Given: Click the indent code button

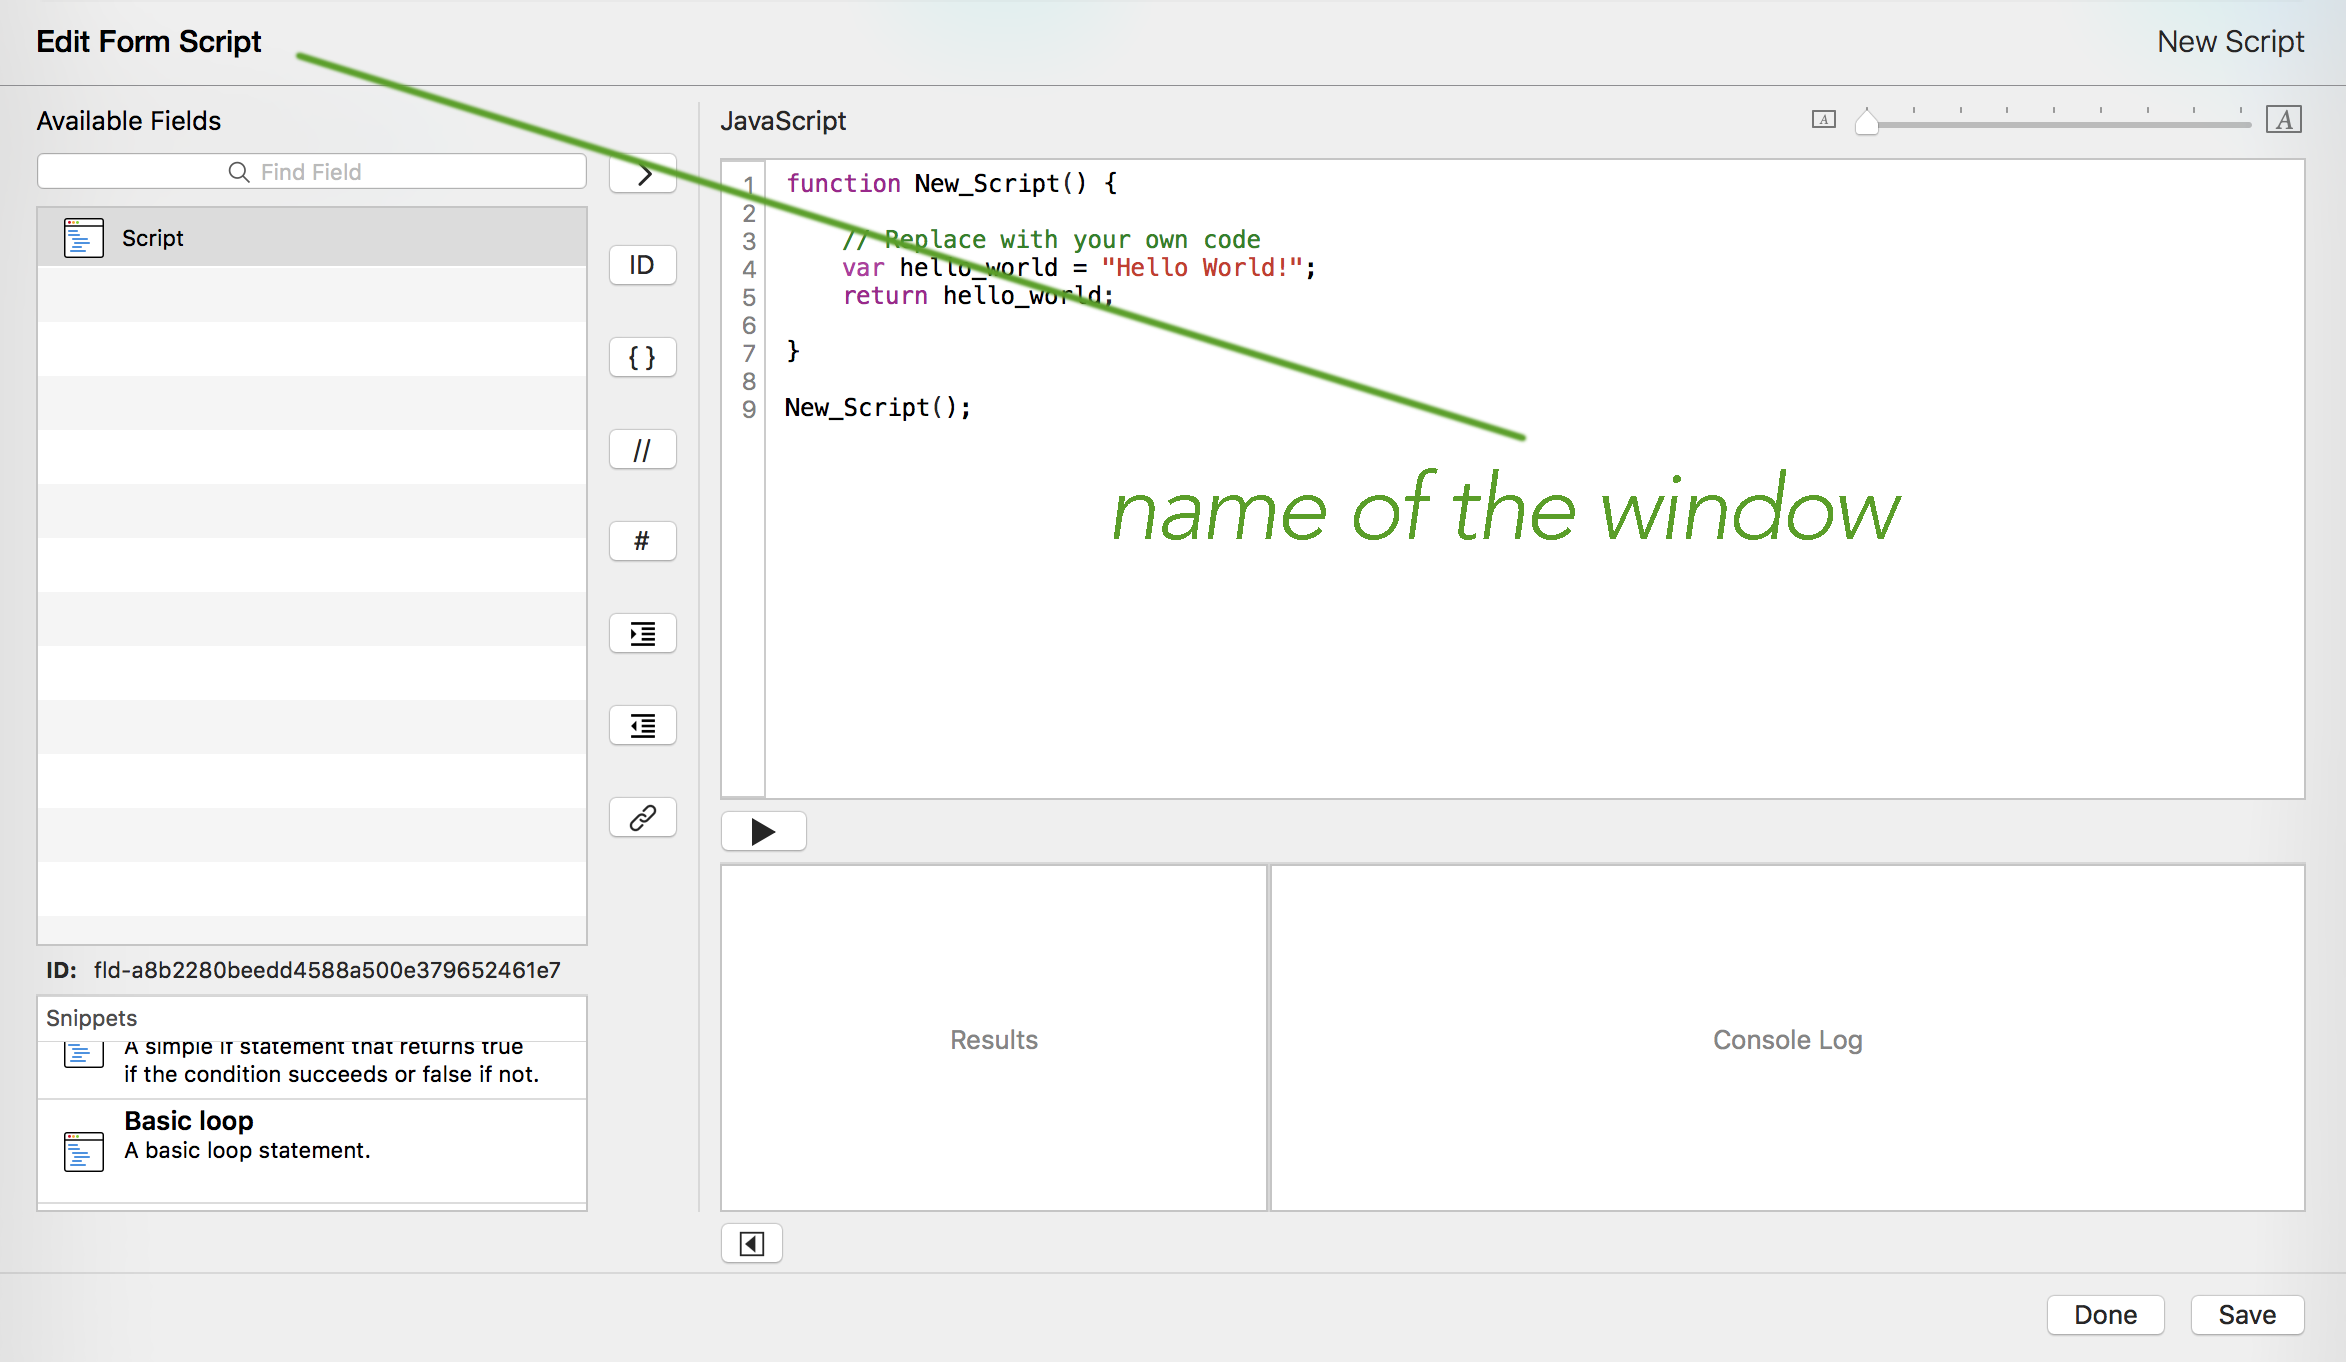Looking at the screenshot, I should coord(643,633).
